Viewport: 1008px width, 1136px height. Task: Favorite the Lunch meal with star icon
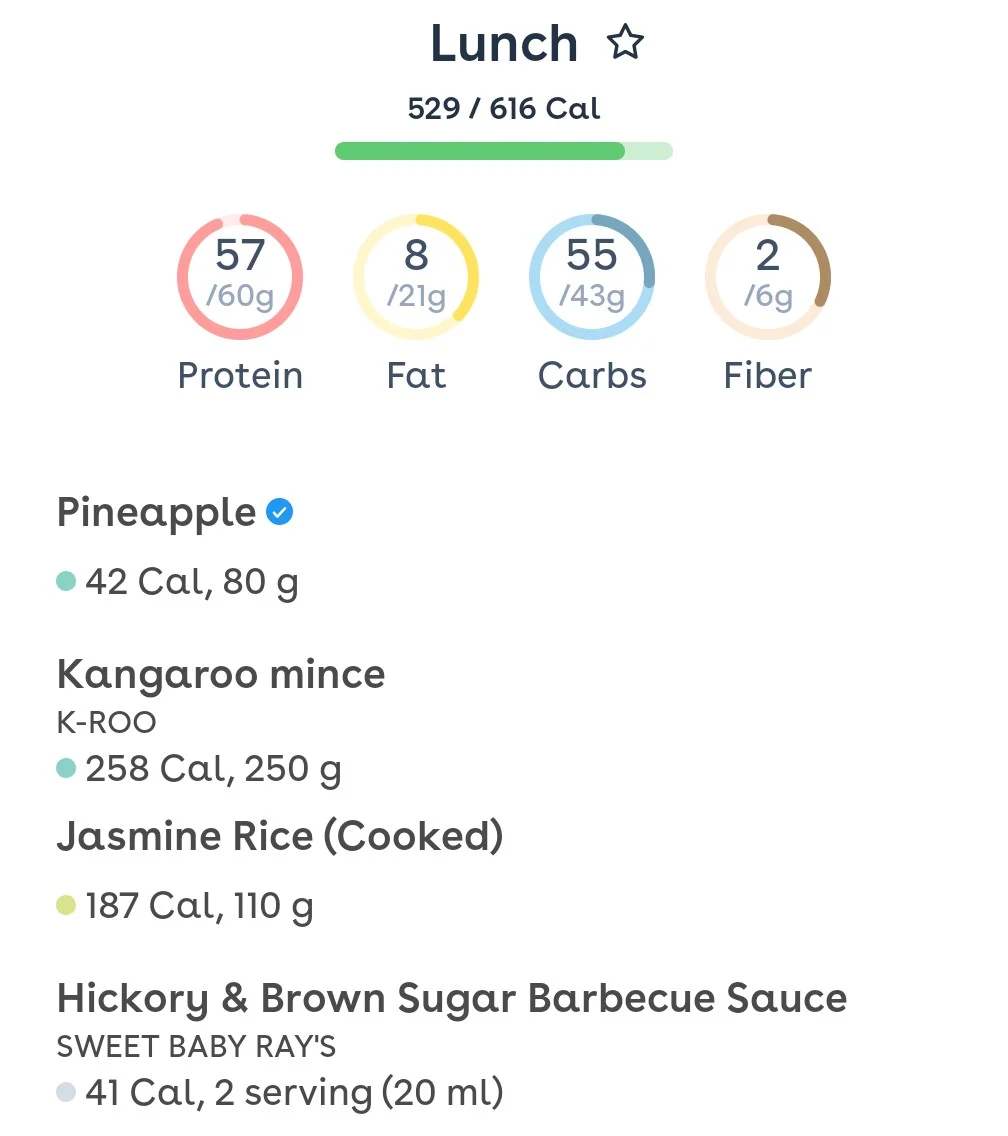(625, 43)
